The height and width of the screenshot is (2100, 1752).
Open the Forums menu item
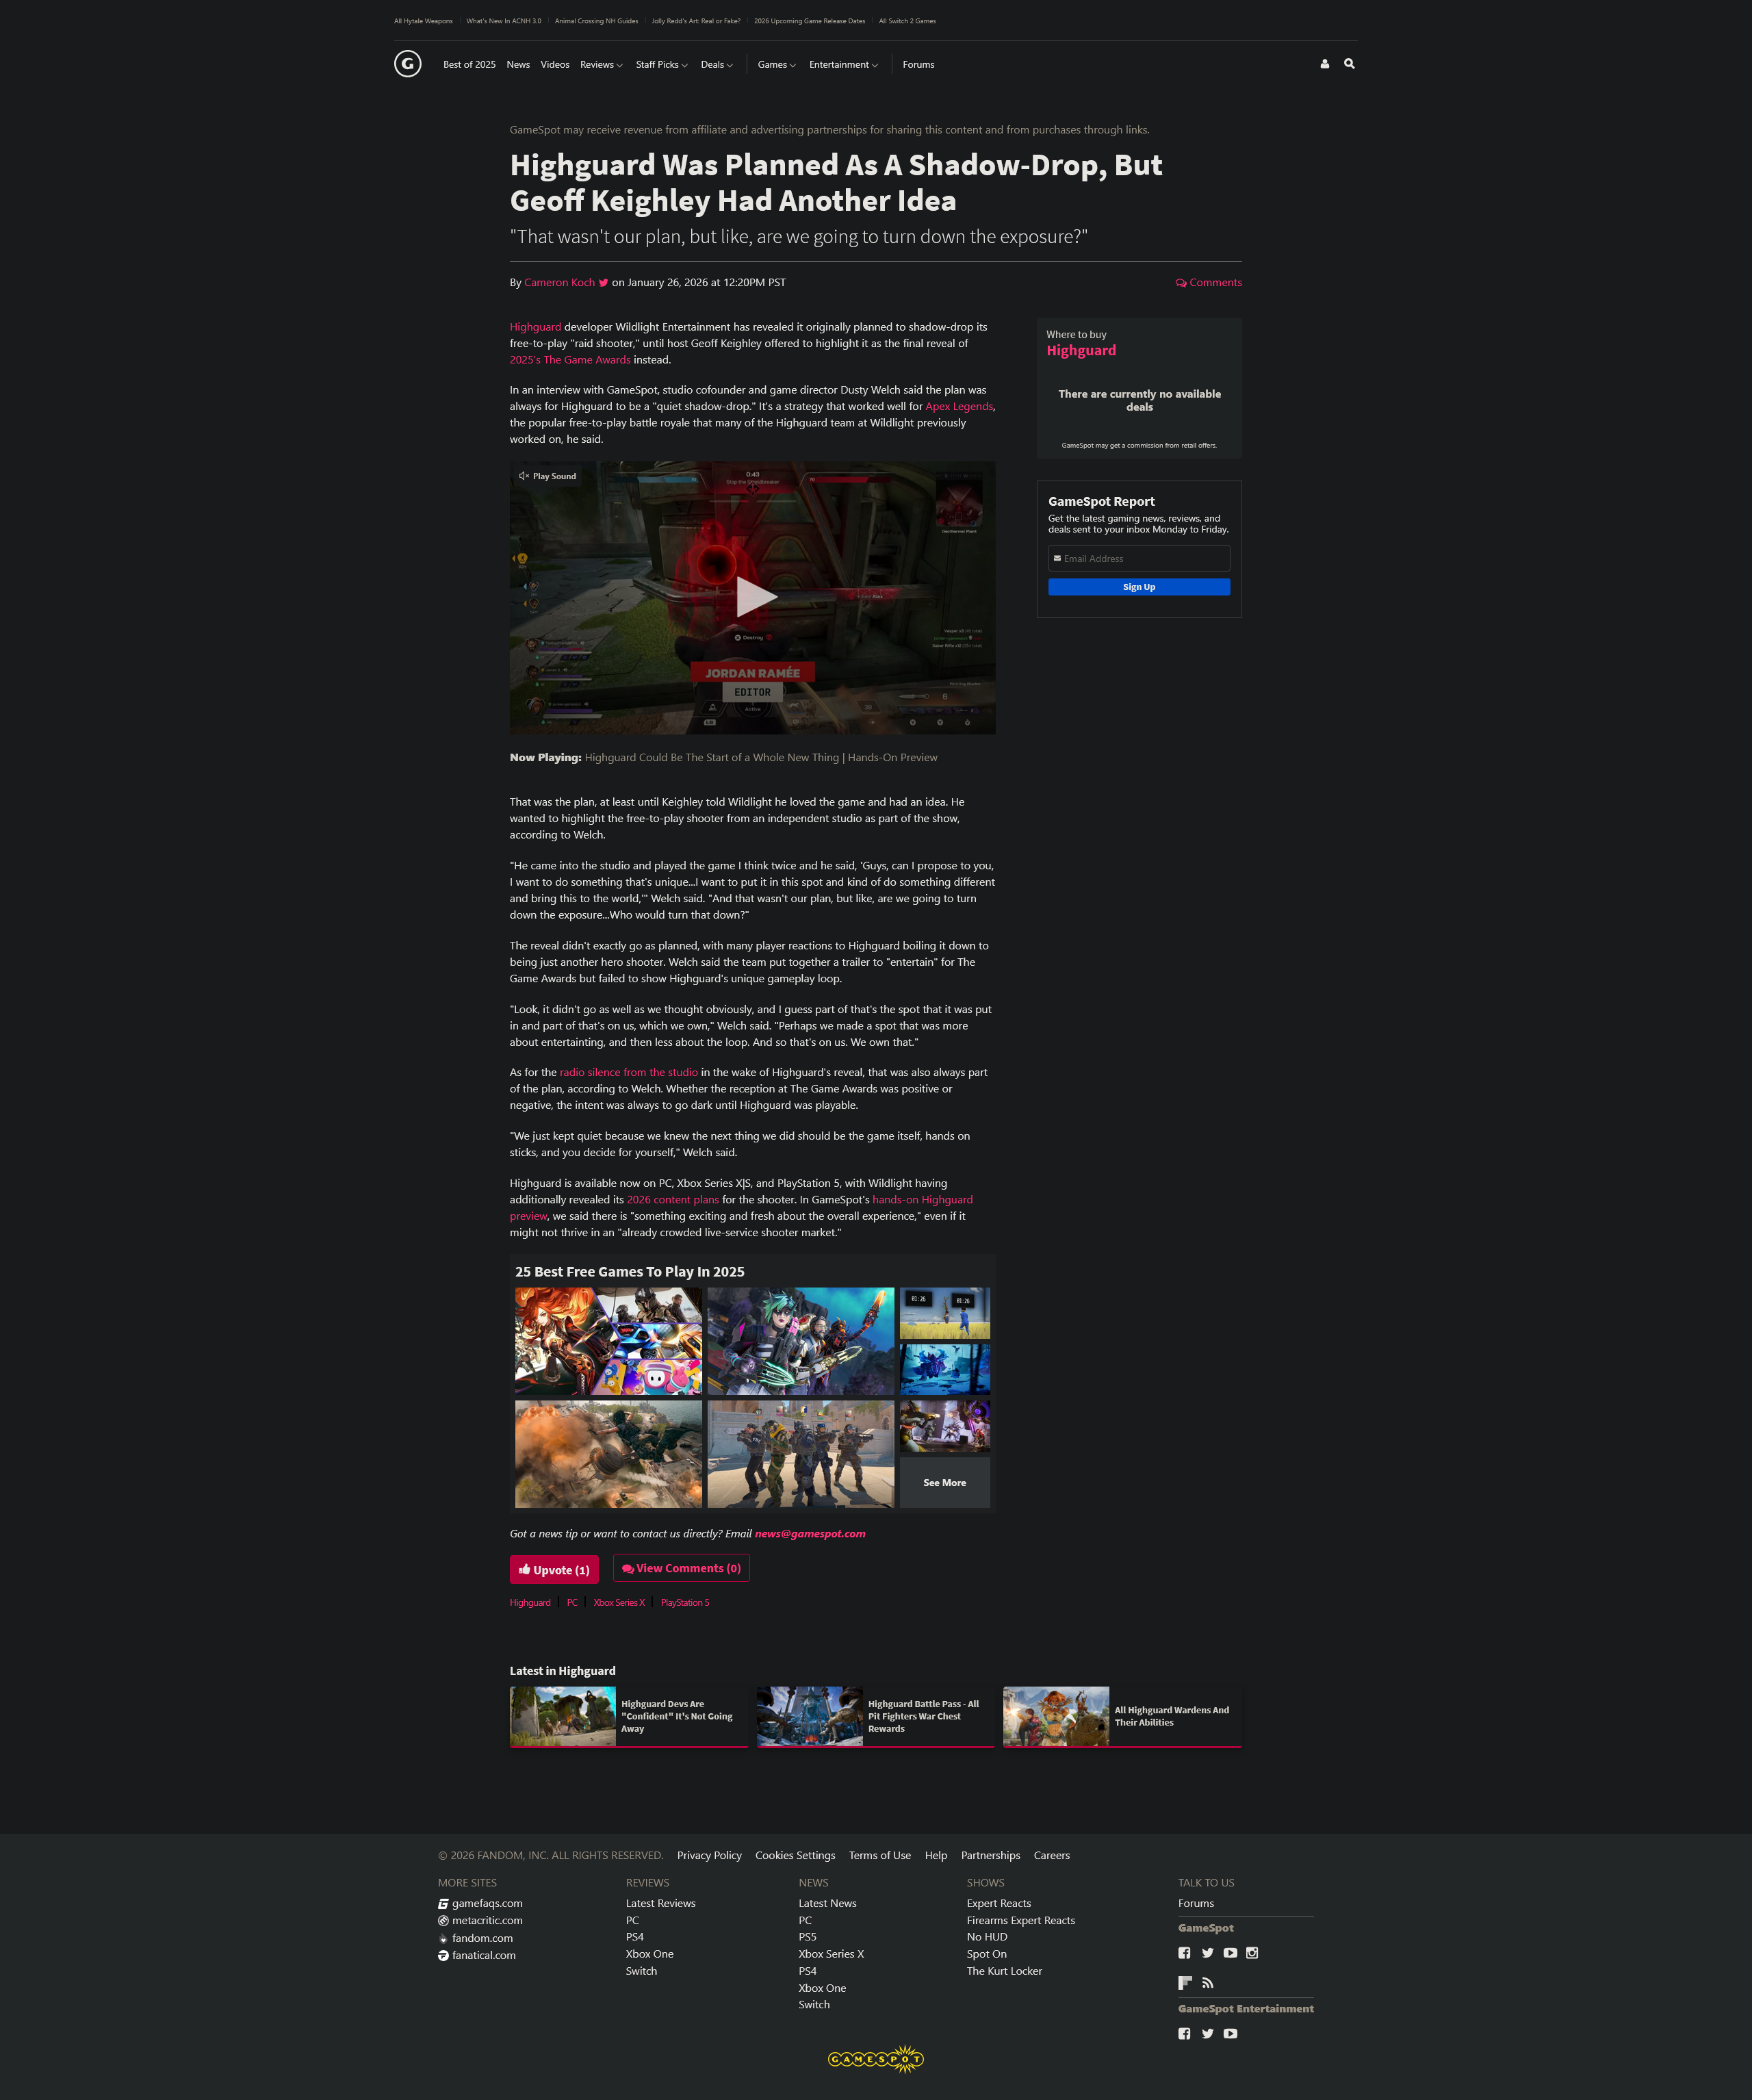click(x=918, y=65)
